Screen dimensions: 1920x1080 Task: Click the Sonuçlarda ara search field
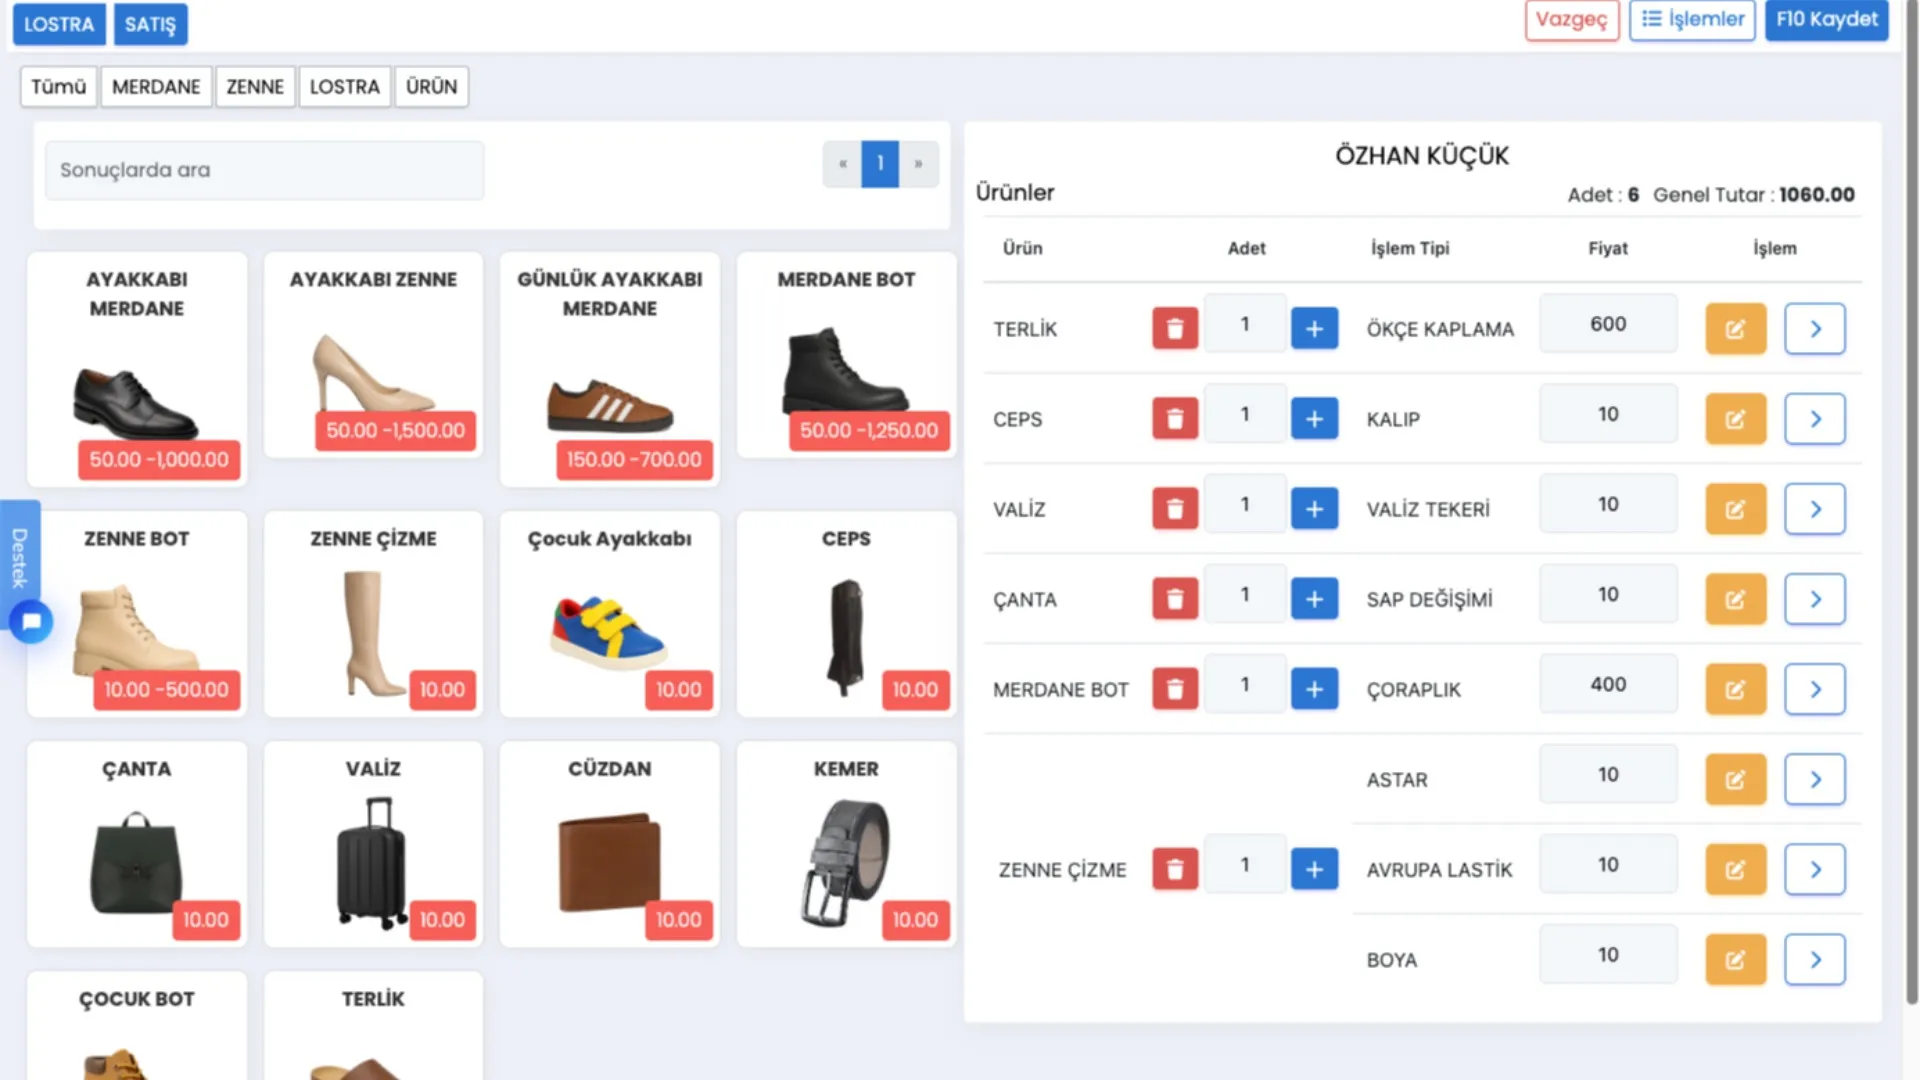(x=264, y=170)
